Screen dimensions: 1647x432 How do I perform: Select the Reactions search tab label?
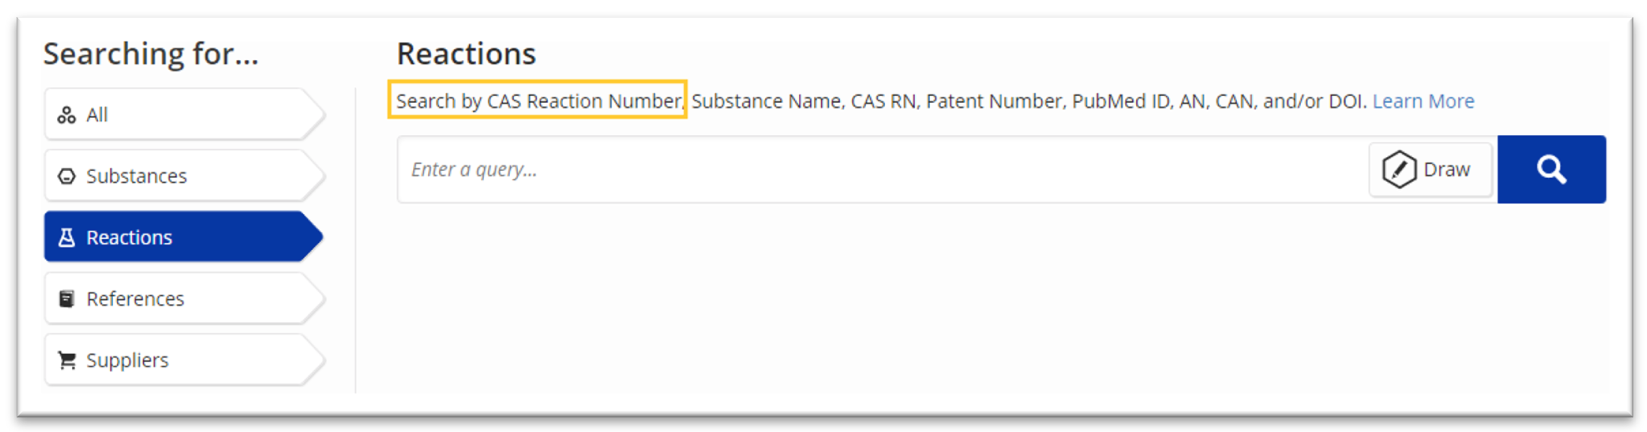tap(129, 238)
